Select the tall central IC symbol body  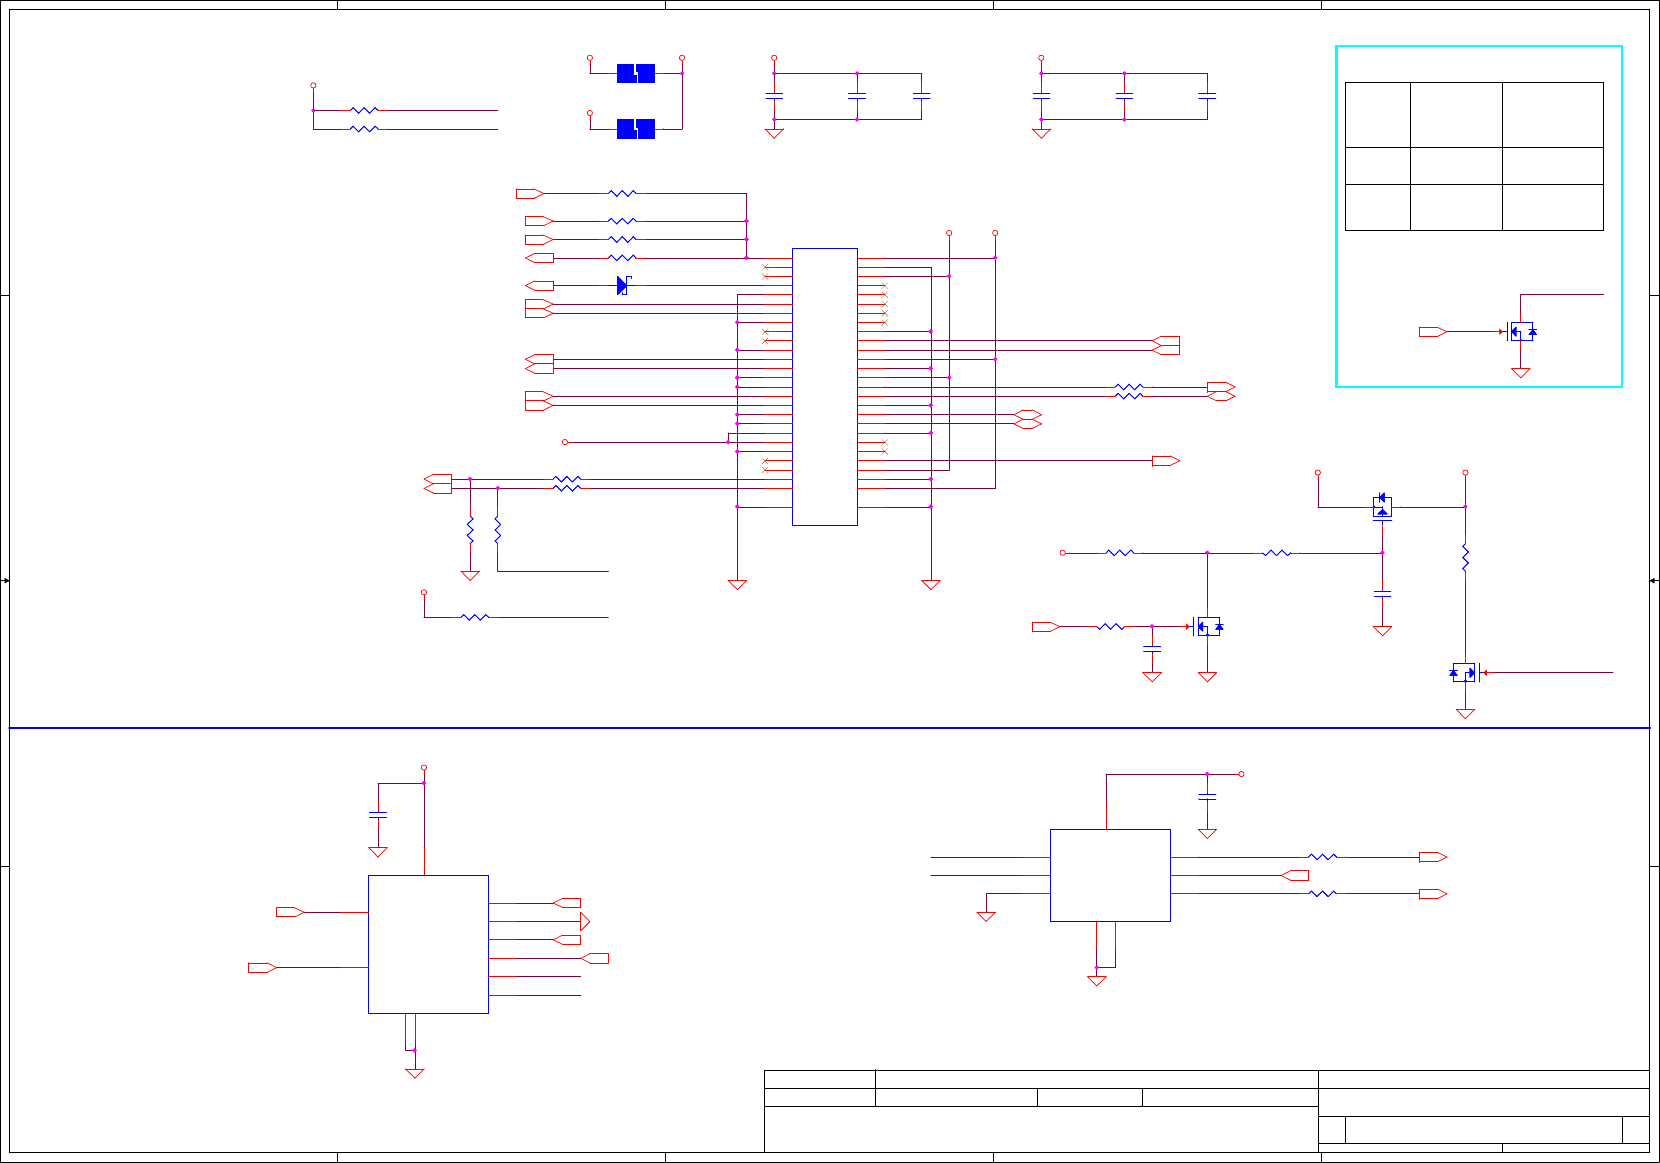tap(825, 387)
